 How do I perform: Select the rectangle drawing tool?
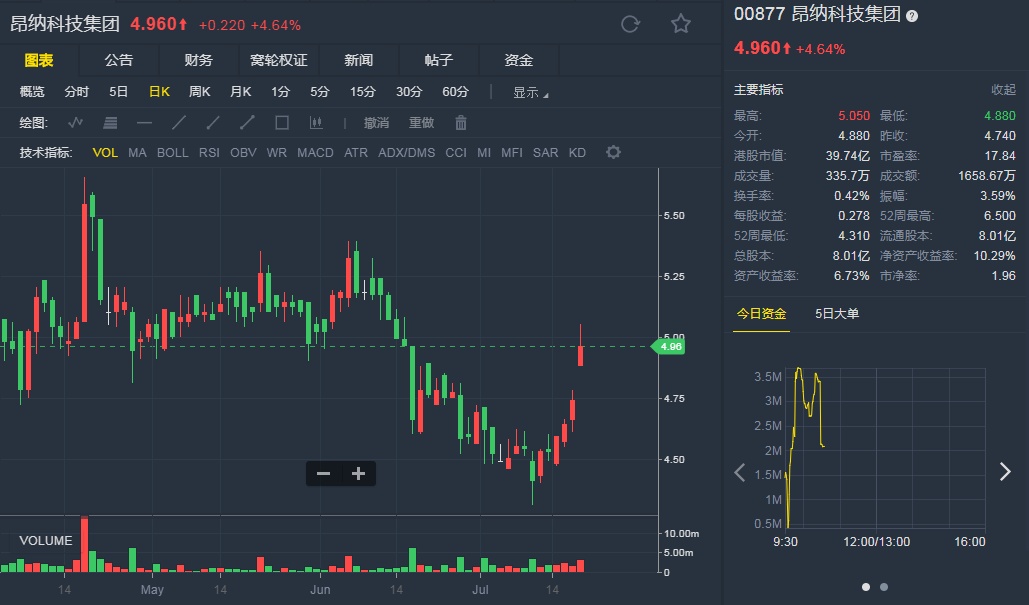(282, 123)
